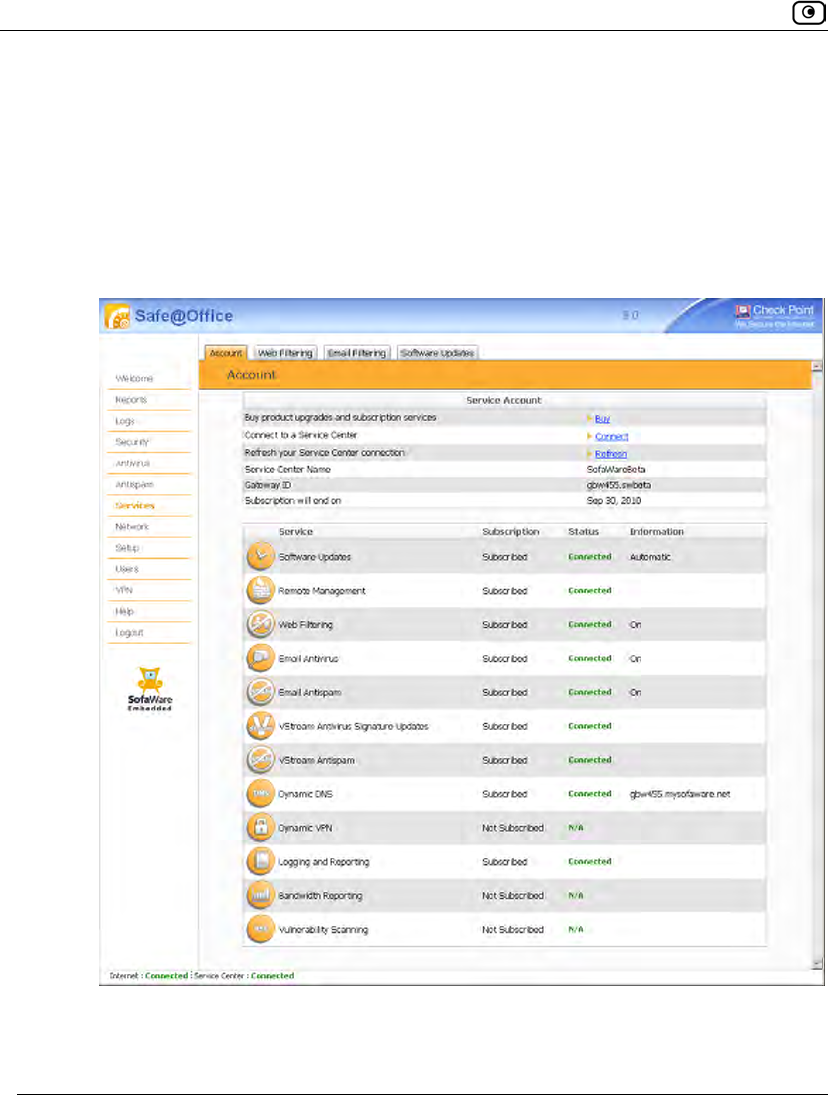Open Setup in the sidebar
Viewport: 828px width, 1095px height.
[127, 548]
